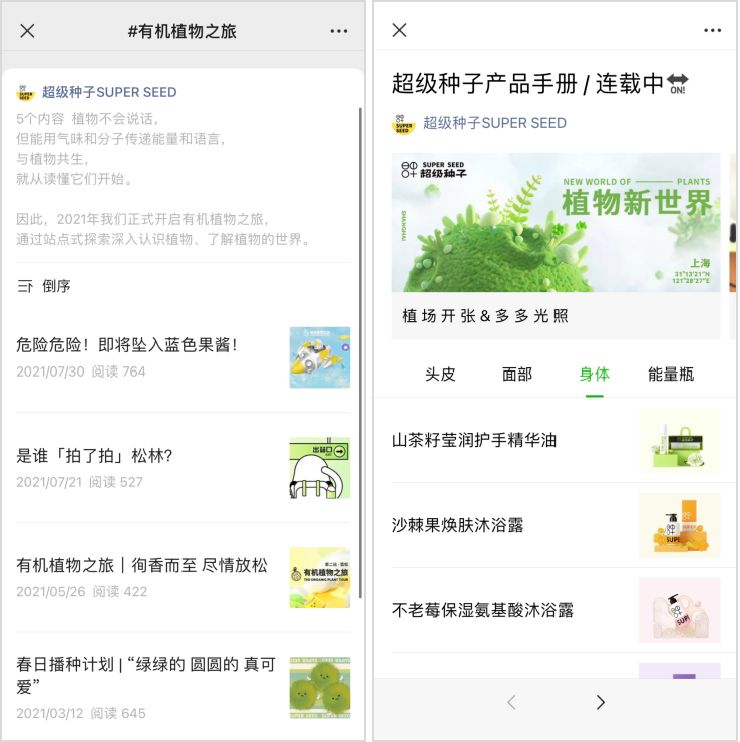Screen dimensions: 740x742
Task: Click the green hand oil product thumbnail
Action: click(x=679, y=441)
